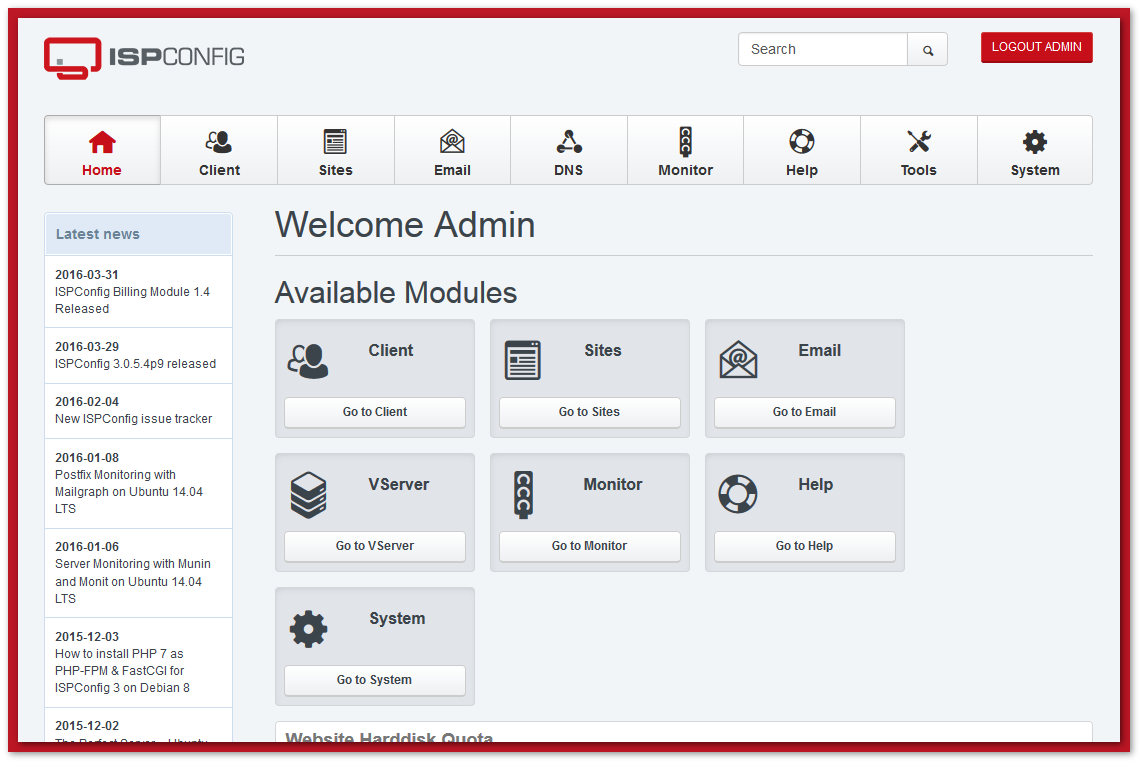1142x764 pixels.
Task: Click the search magnifier icon
Action: pos(928,50)
